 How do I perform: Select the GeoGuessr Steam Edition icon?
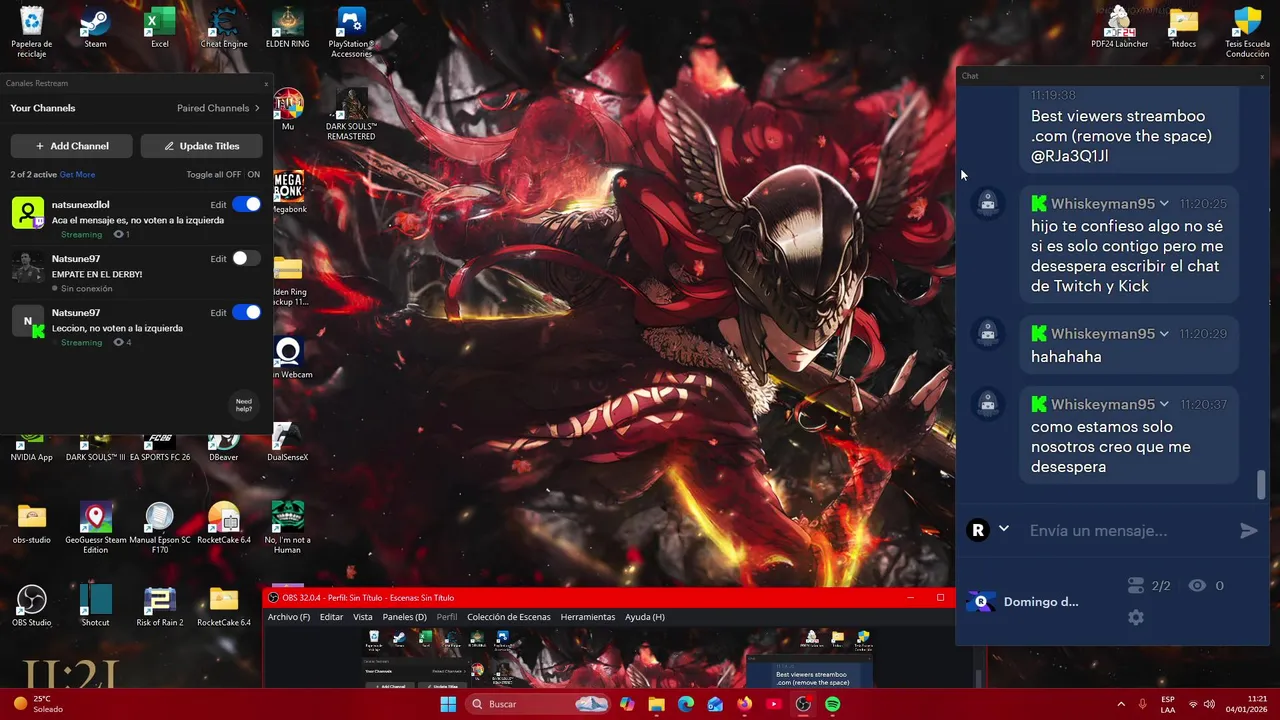pos(95,528)
